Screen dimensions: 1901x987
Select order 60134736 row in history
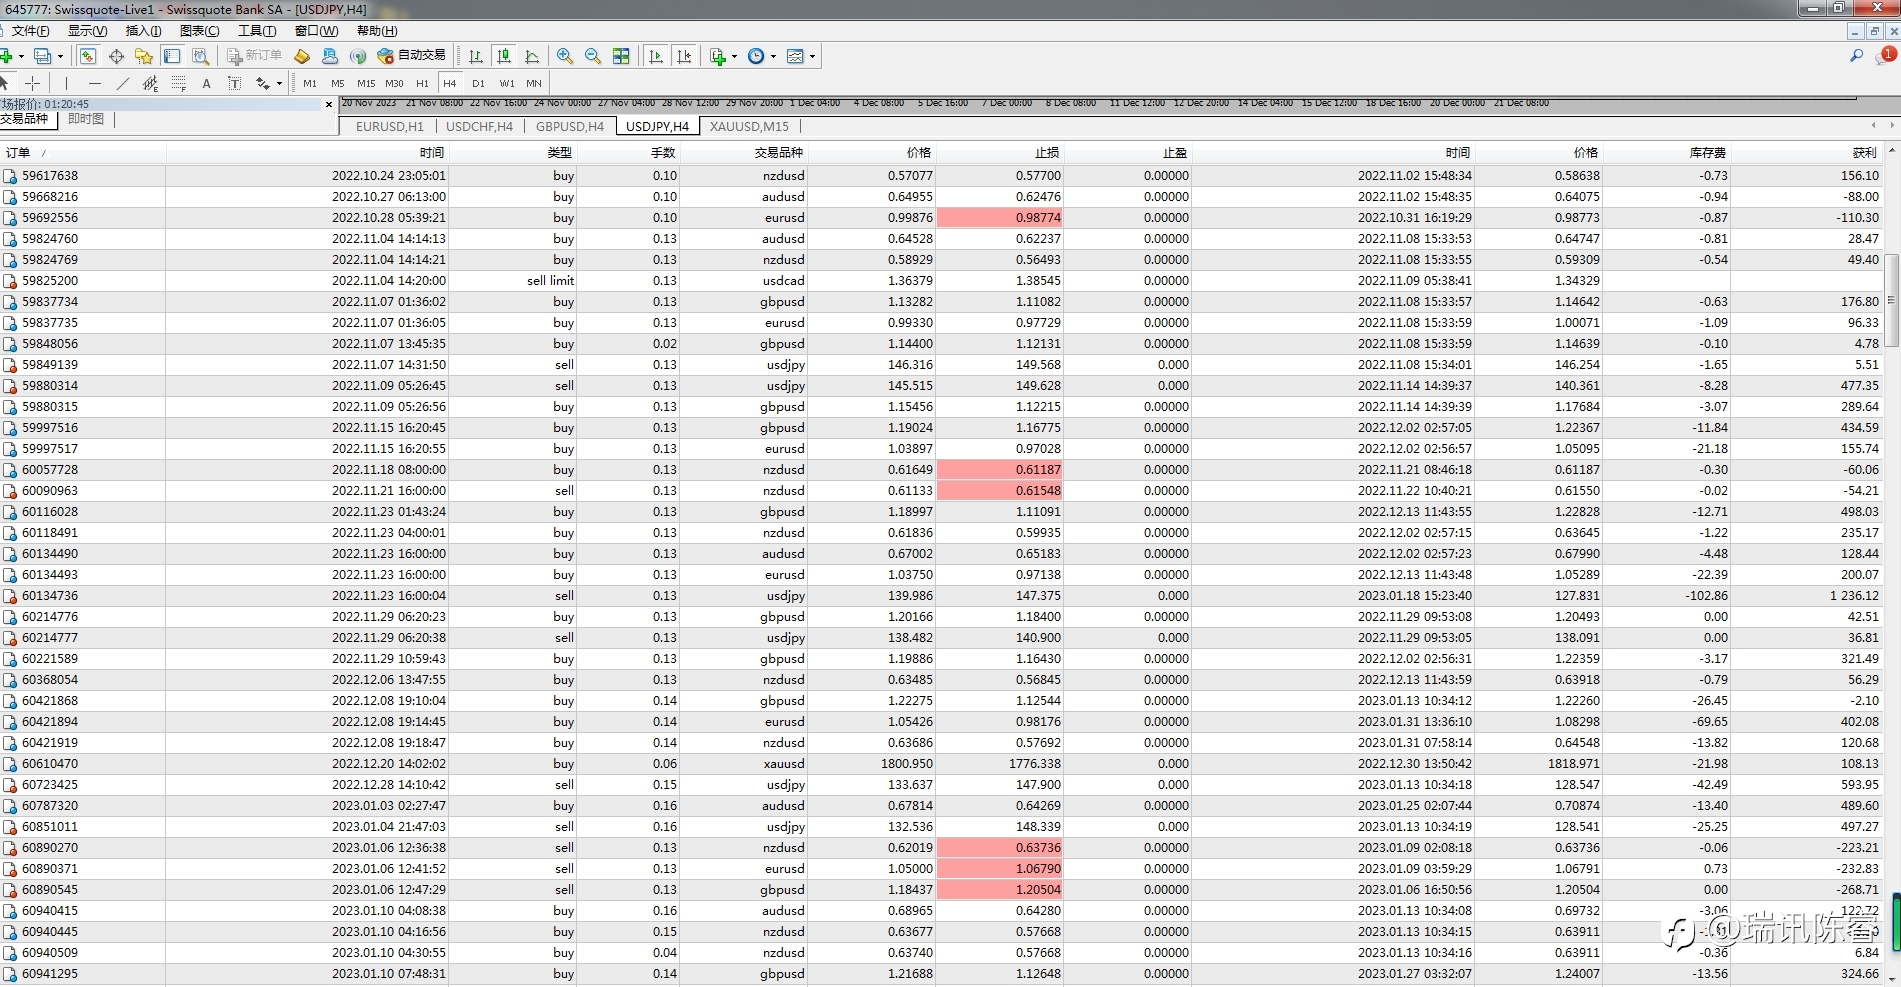pos(50,596)
